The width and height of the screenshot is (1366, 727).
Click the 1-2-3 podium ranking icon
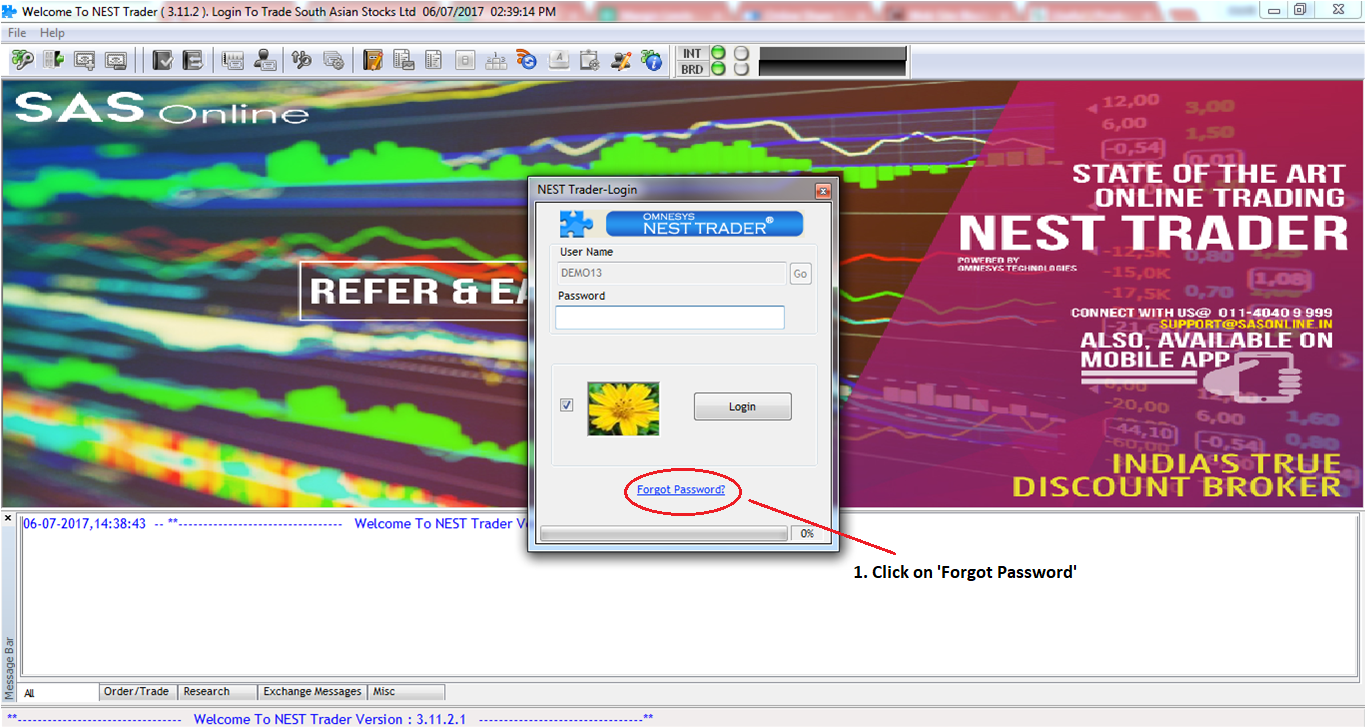(495, 60)
